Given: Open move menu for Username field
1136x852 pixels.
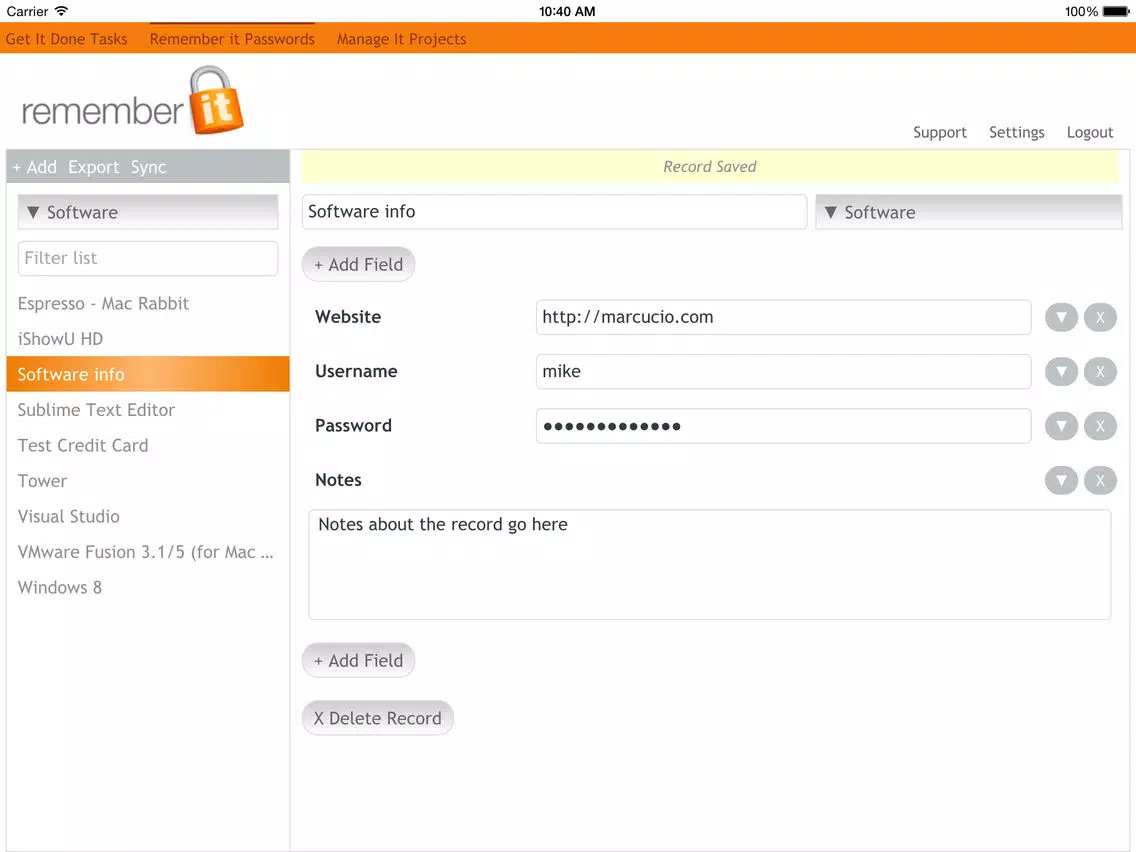Looking at the screenshot, I should click(1061, 372).
